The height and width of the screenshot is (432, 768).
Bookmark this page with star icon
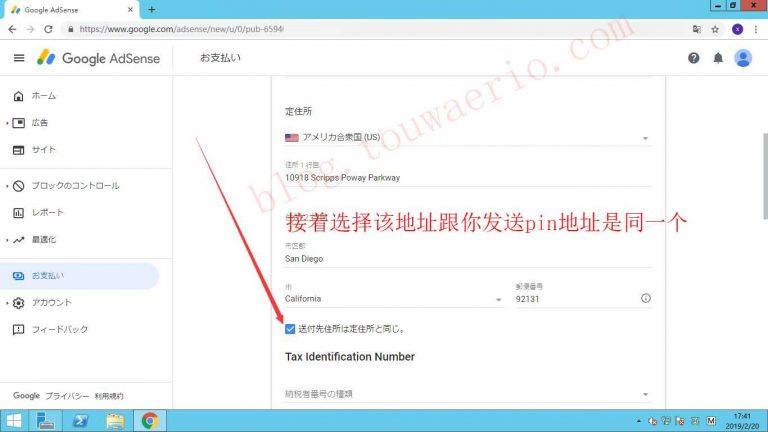715,29
